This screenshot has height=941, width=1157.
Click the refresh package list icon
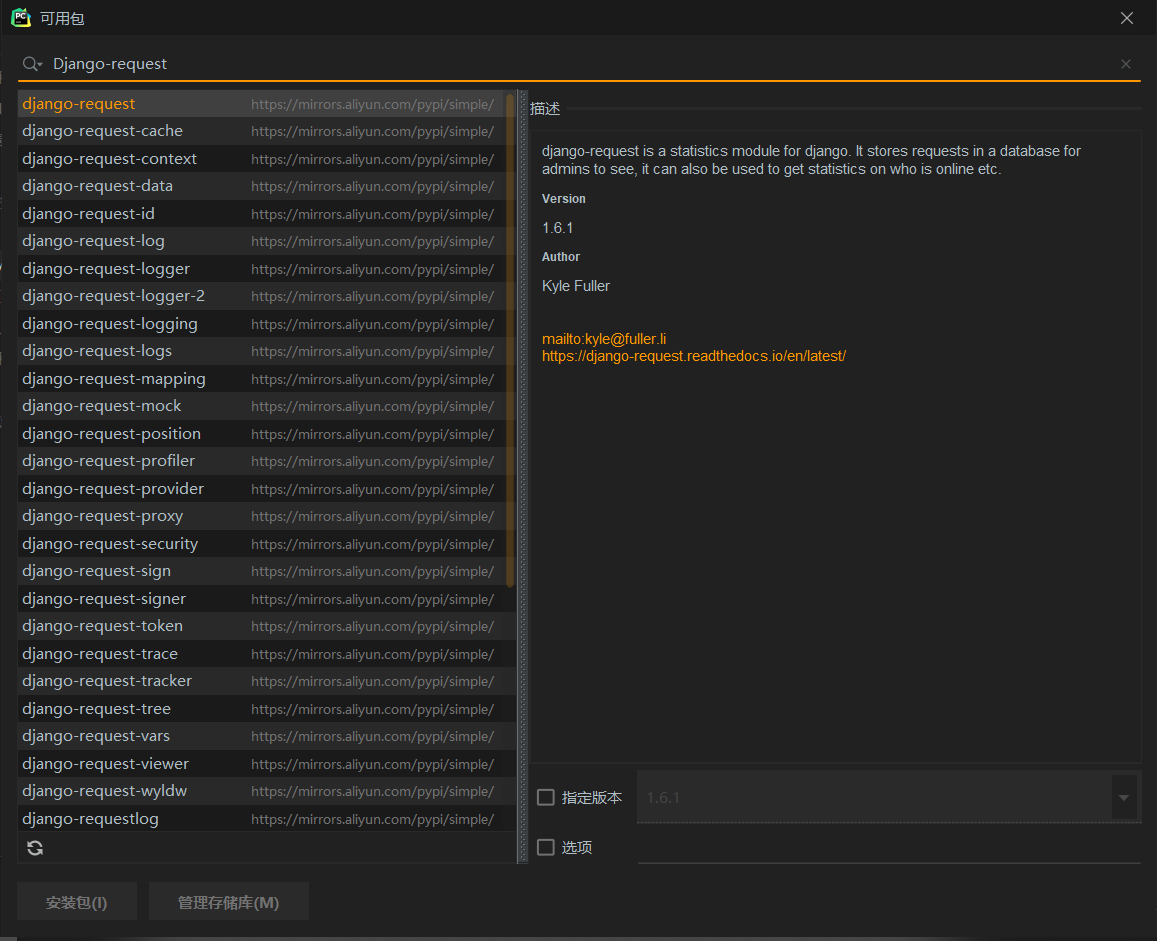(35, 848)
